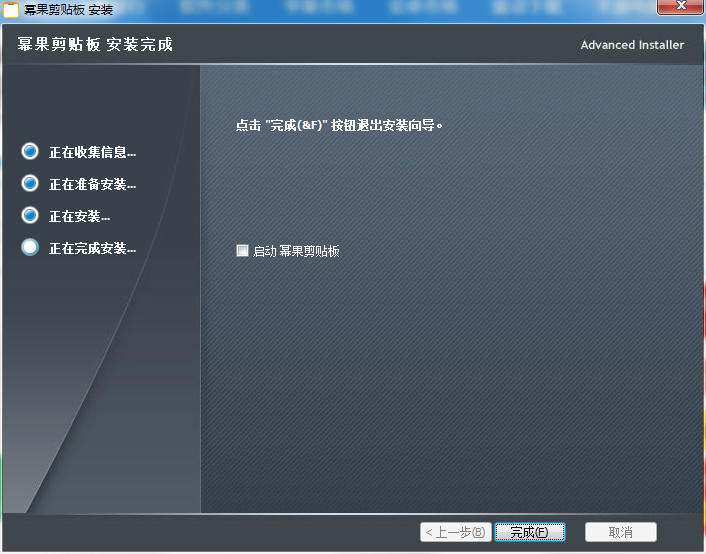The height and width of the screenshot is (554, 706).
Task: Click the 正在收集信息 step indicator
Action: coord(30,151)
